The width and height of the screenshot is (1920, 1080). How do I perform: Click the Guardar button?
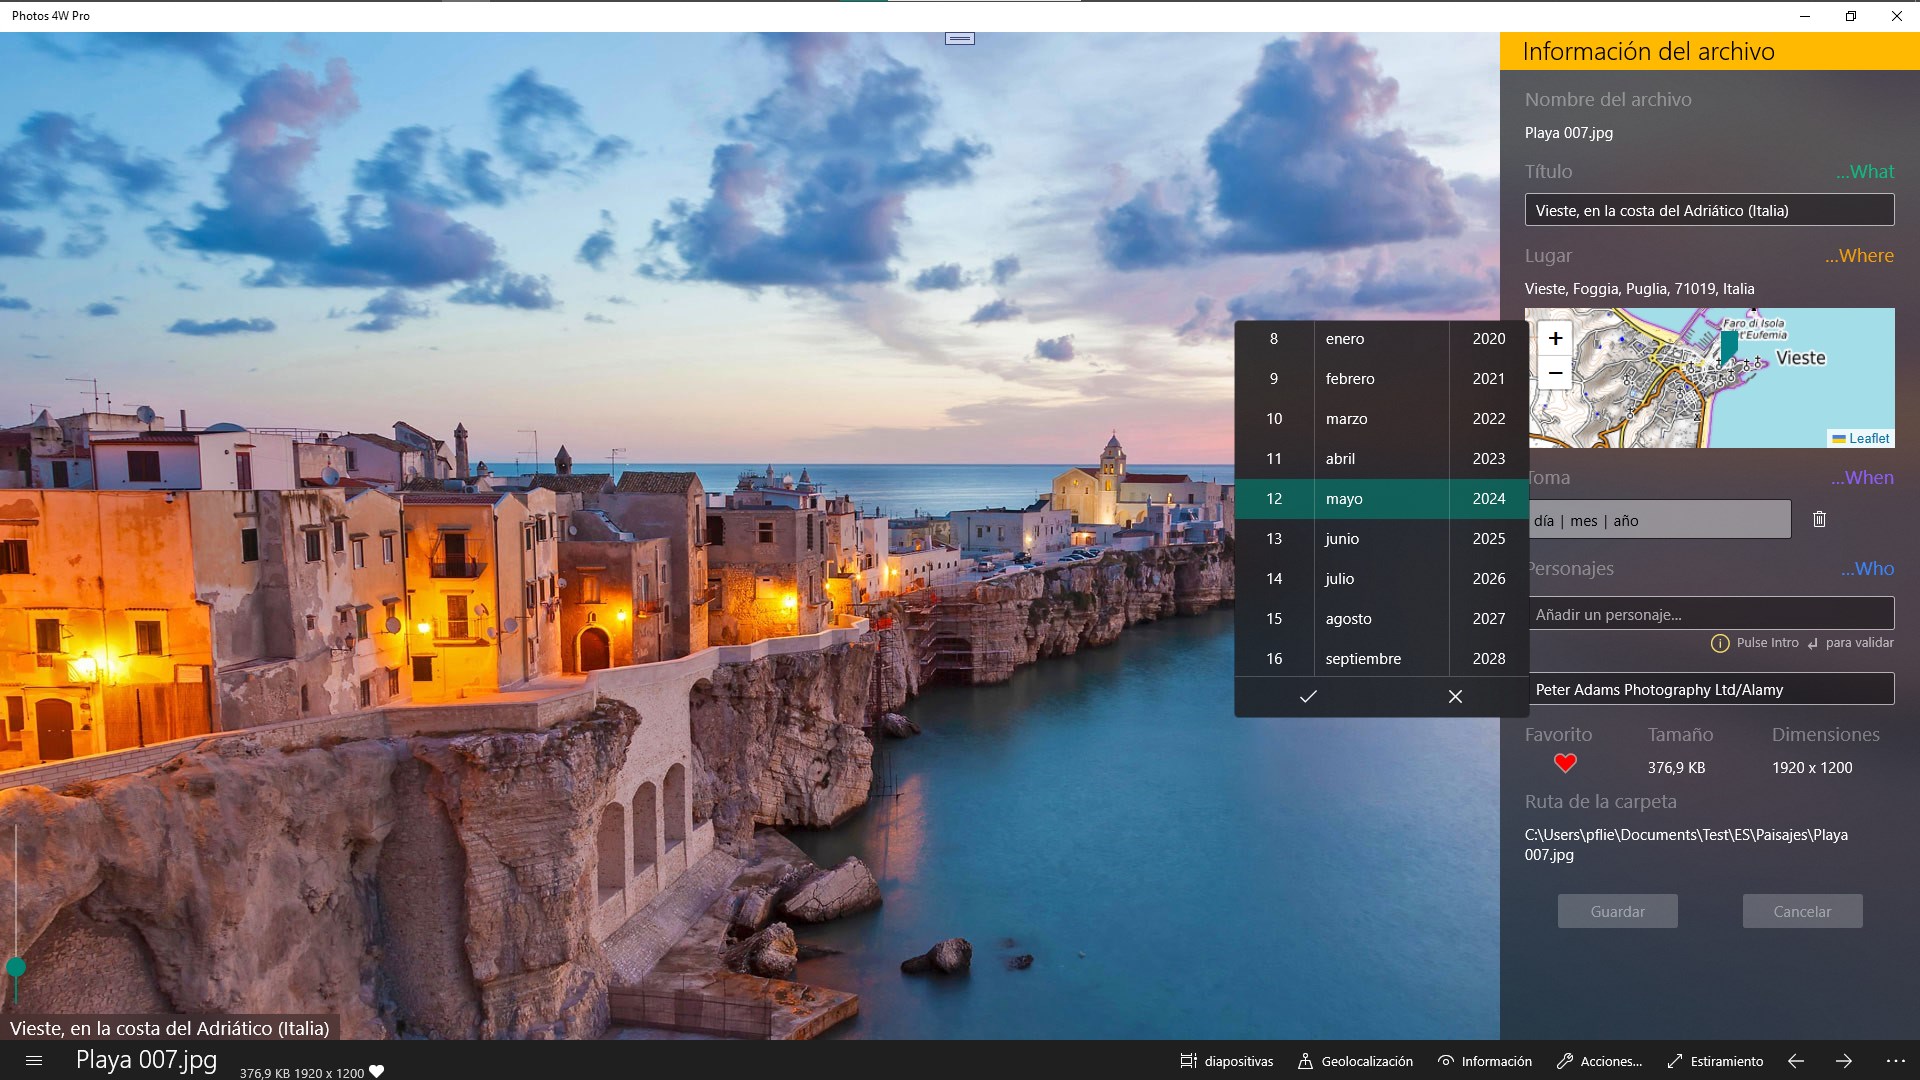tap(1617, 911)
